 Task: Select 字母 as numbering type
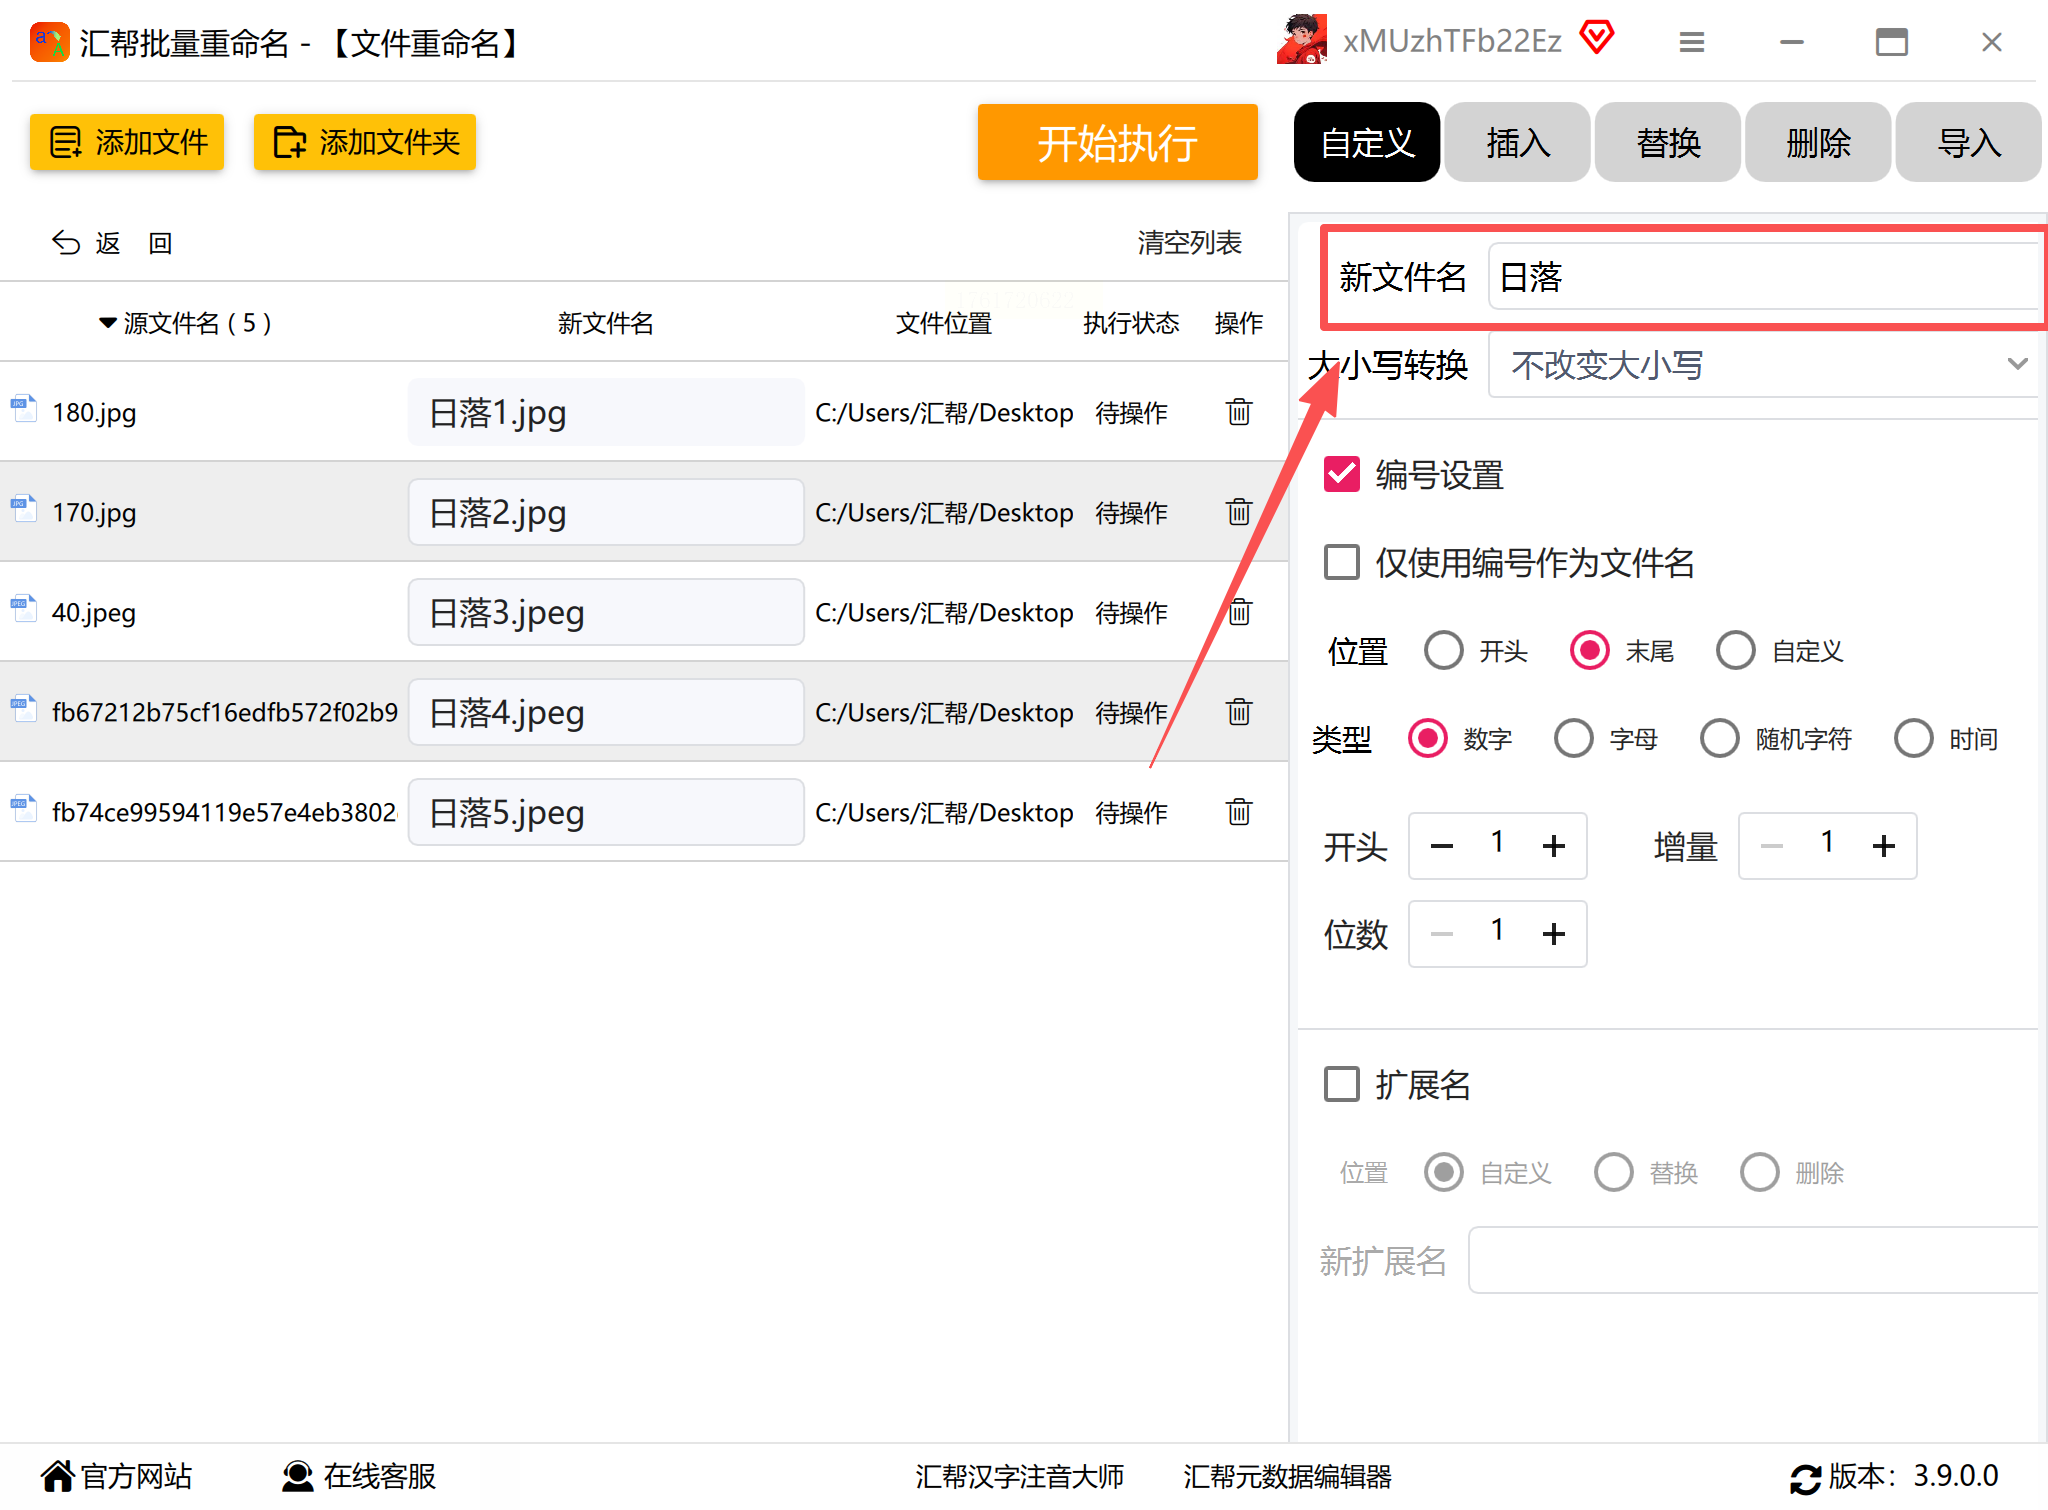pos(1574,739)
